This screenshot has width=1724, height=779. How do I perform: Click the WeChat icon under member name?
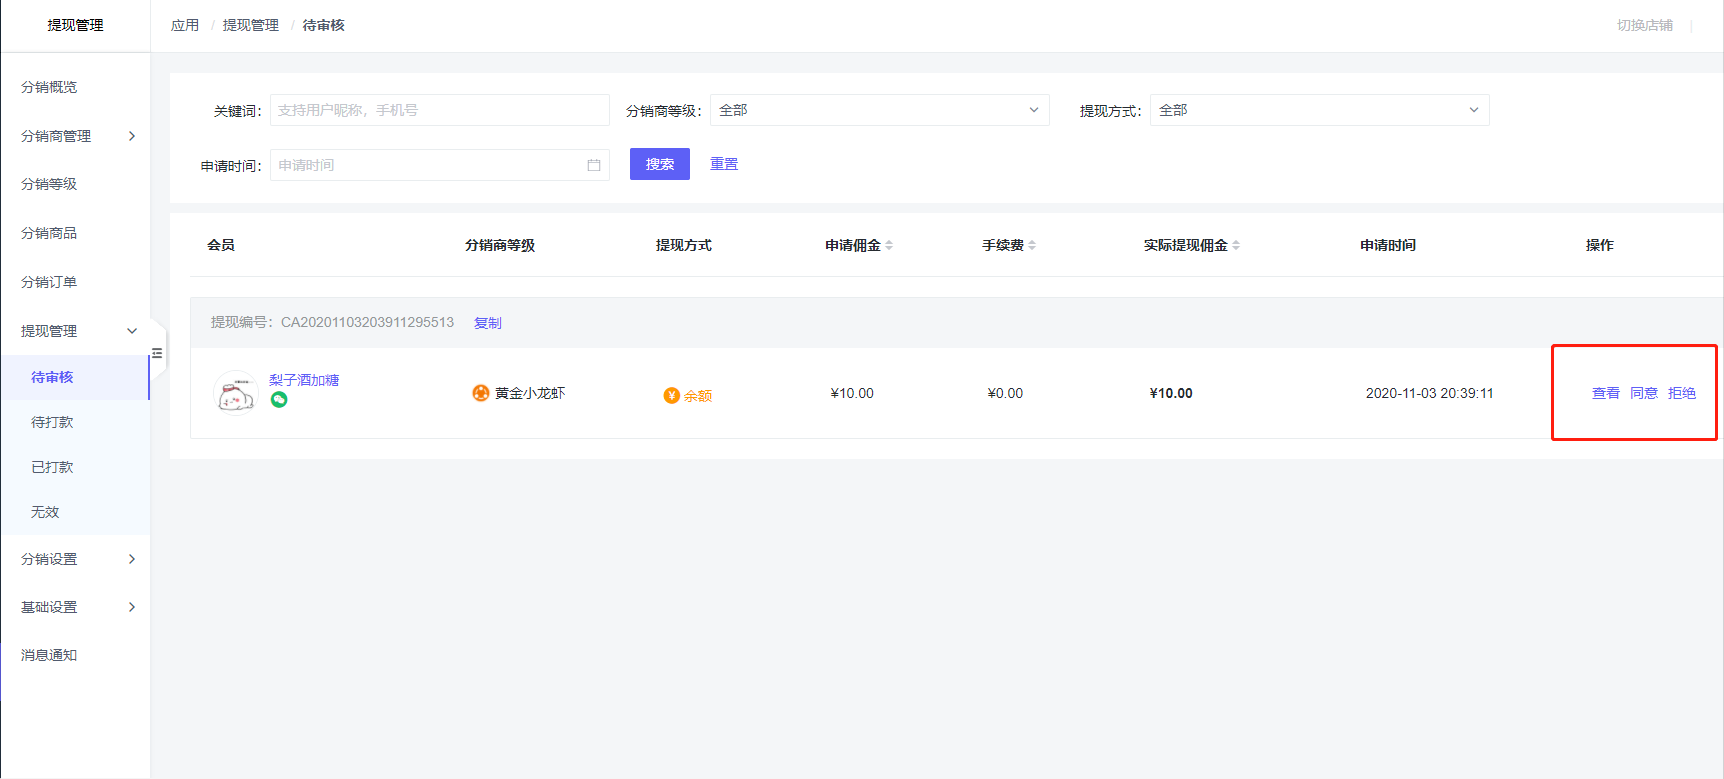[x=279, y=400]
